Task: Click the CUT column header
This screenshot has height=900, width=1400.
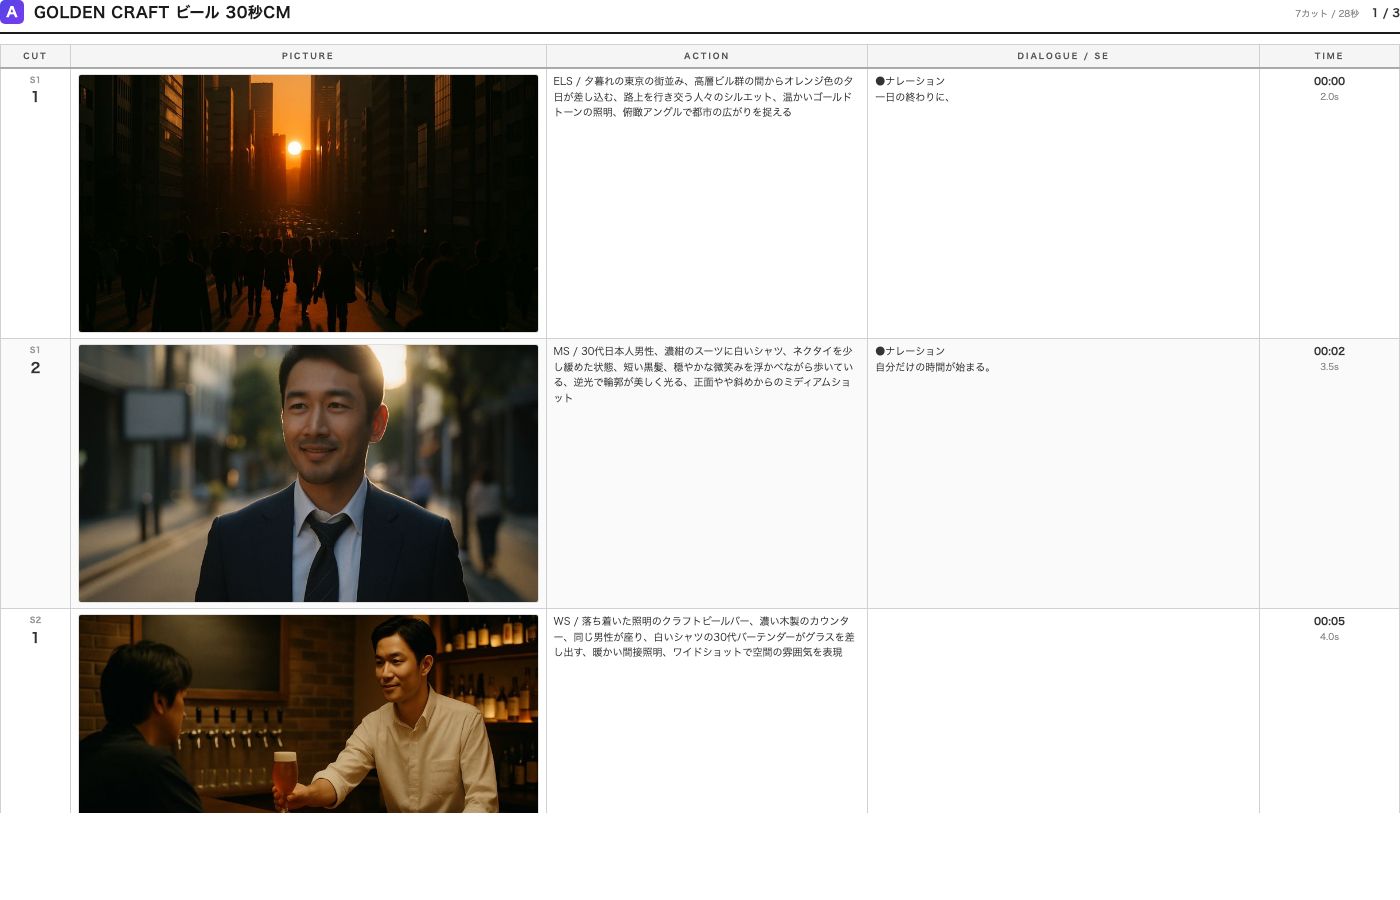Action: [35, 56]
